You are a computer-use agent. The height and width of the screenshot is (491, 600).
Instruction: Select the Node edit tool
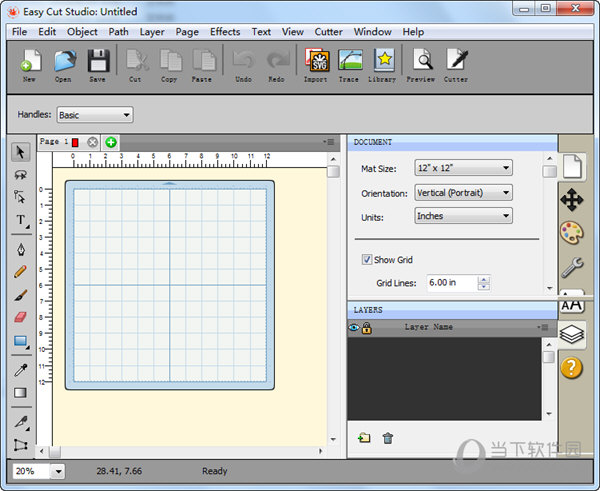20,197
